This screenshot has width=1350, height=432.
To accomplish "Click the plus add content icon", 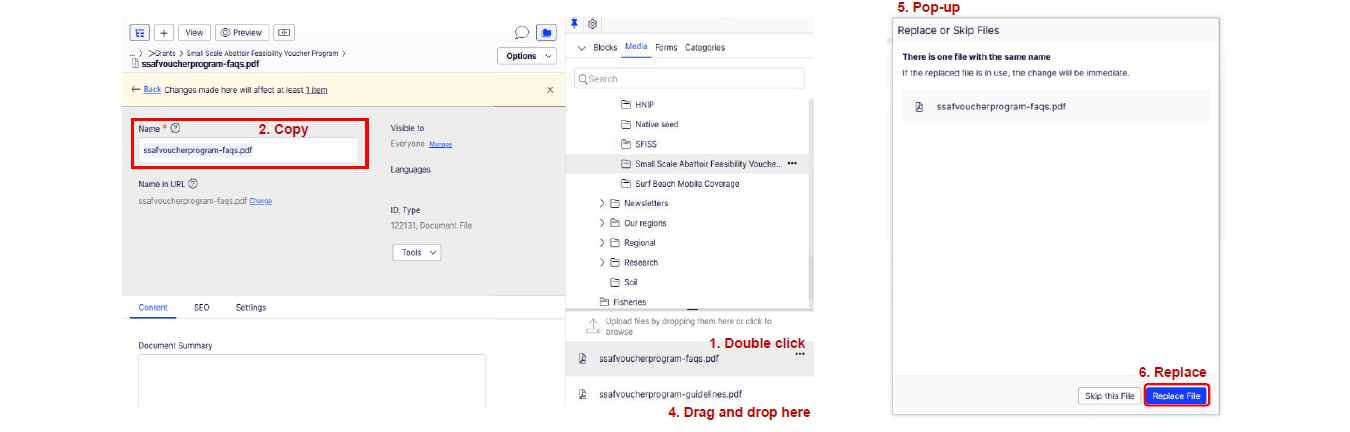I will tap(164, 32).
